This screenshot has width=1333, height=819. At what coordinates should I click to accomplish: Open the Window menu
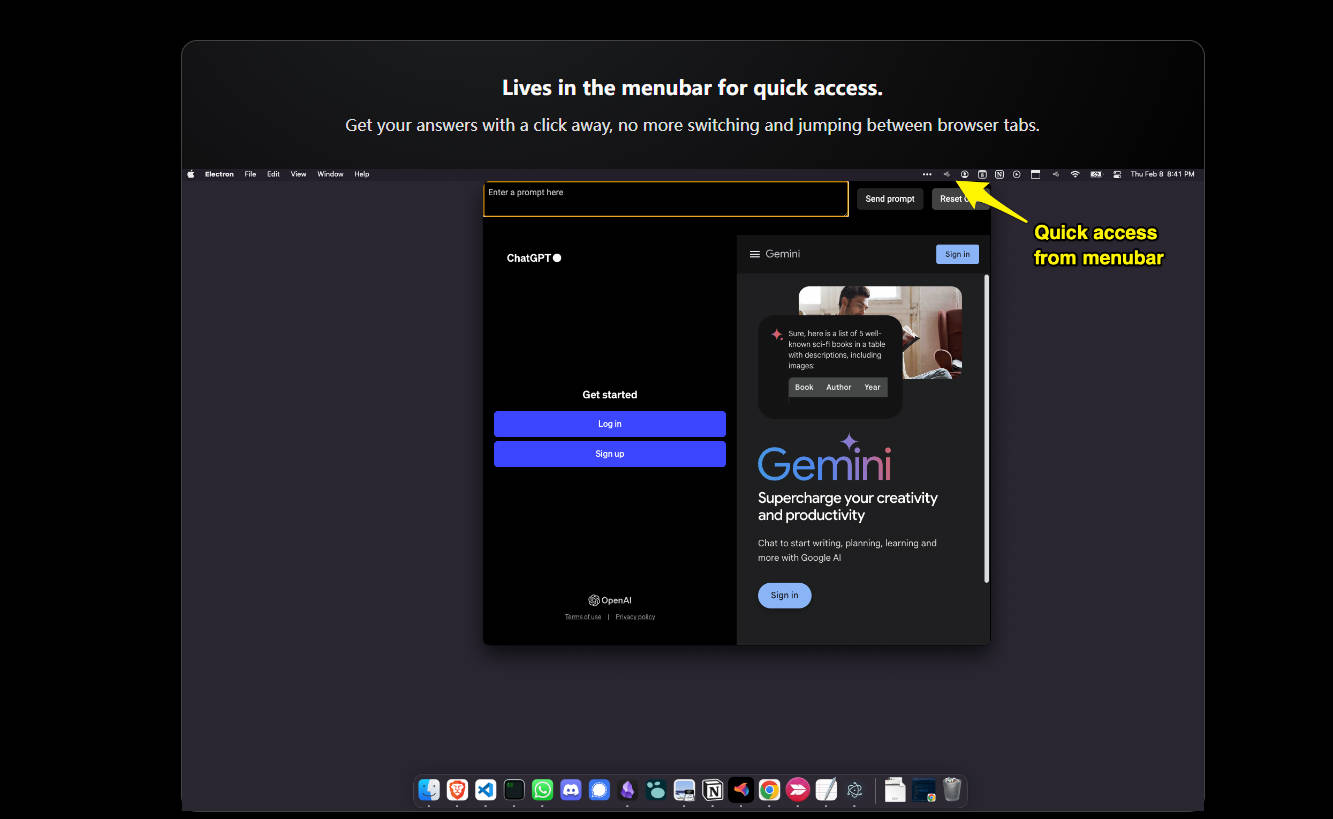pyautogui.click(x=330, y=174)
